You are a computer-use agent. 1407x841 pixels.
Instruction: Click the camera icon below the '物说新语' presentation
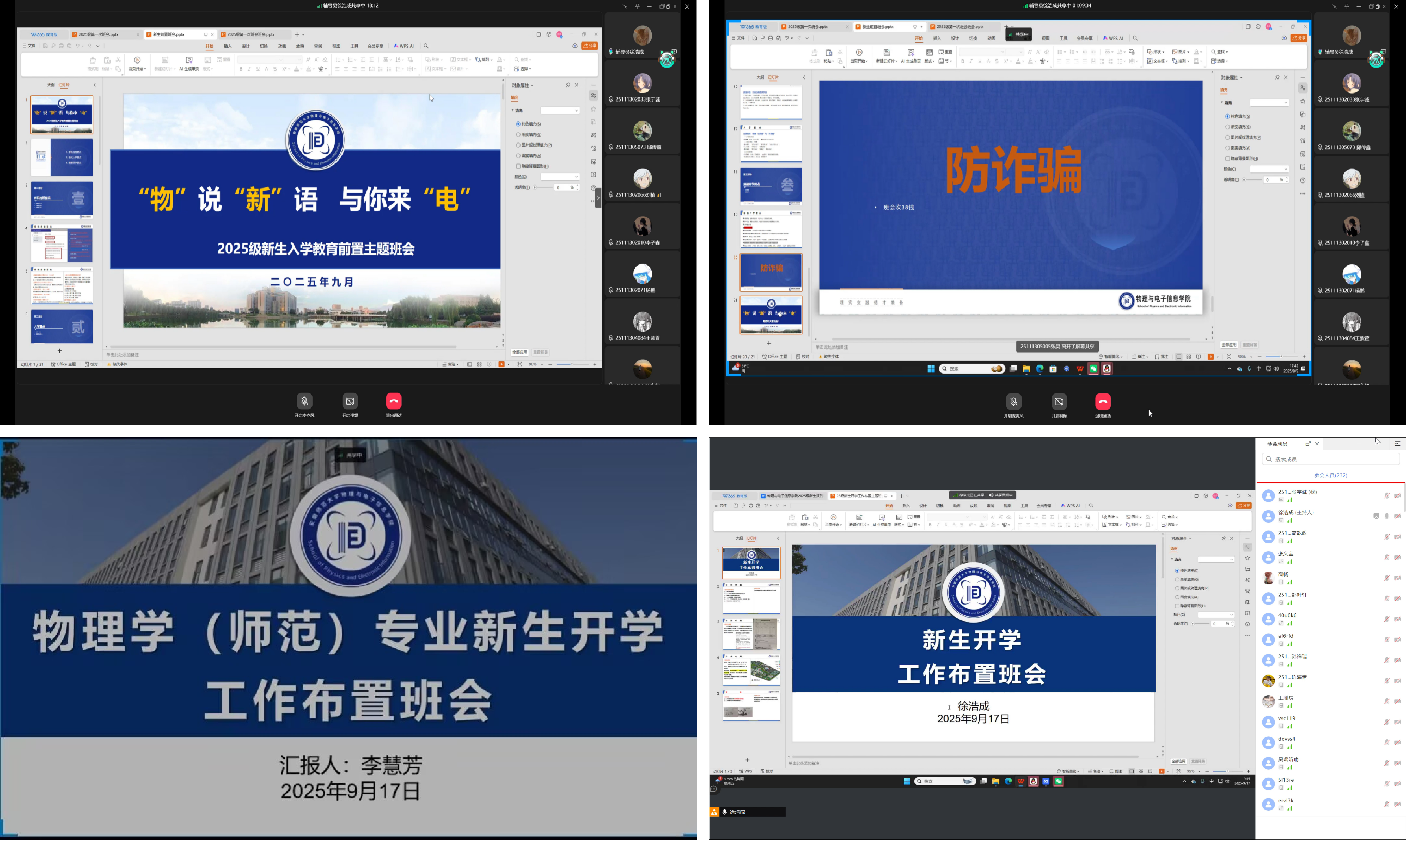pyautogui.click(x=349, y=401)
